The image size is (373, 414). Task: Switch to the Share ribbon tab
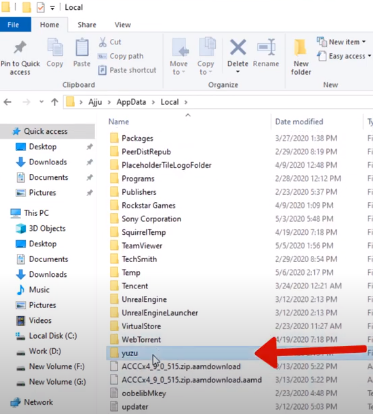point(87,25)
